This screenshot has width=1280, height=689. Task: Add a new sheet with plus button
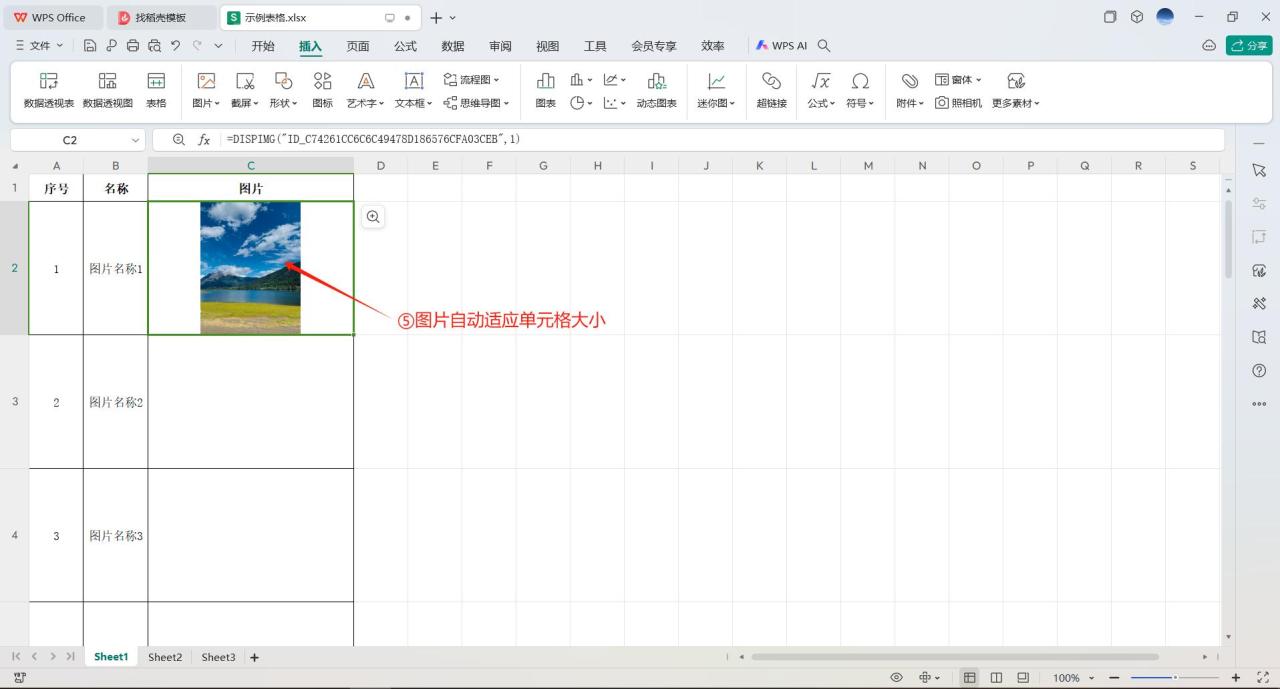tap(254, 657)
